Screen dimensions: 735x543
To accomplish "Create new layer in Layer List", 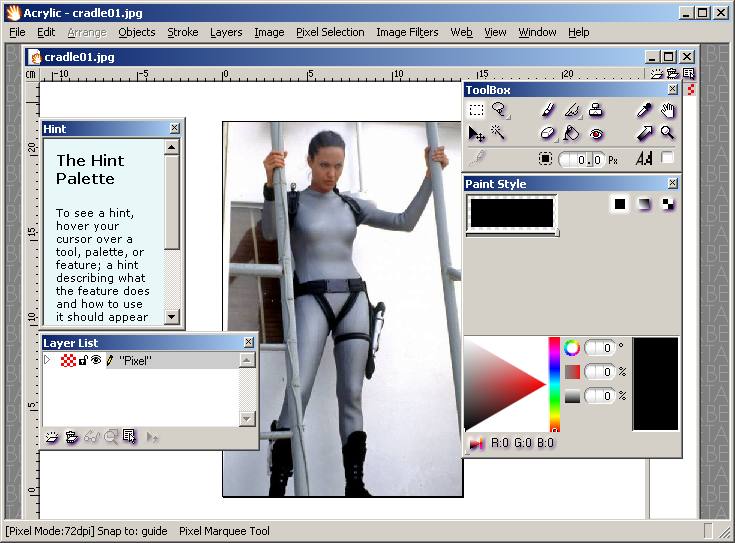I will click(x=52, y=437).
